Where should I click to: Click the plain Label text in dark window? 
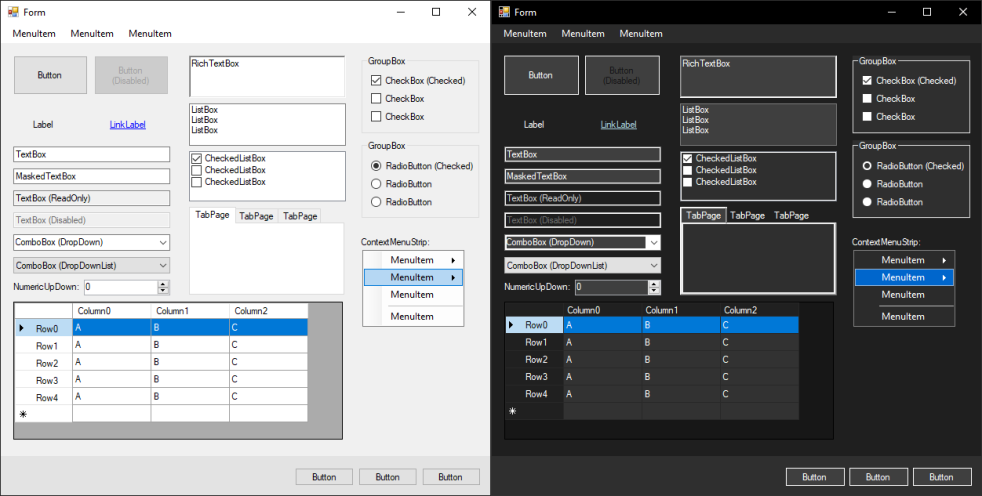534,125
